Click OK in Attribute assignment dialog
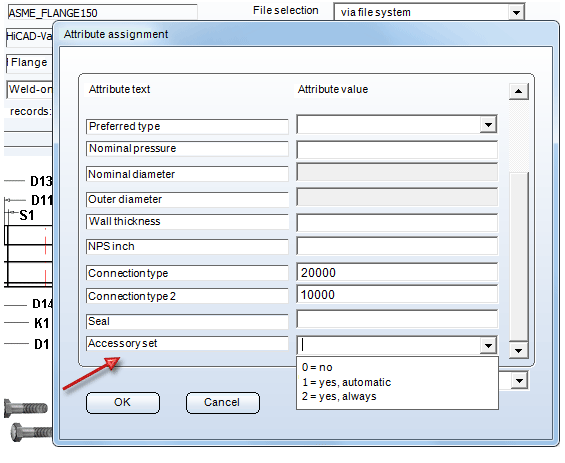This screenshot has height=463, width=565. (x=123, y=403)
